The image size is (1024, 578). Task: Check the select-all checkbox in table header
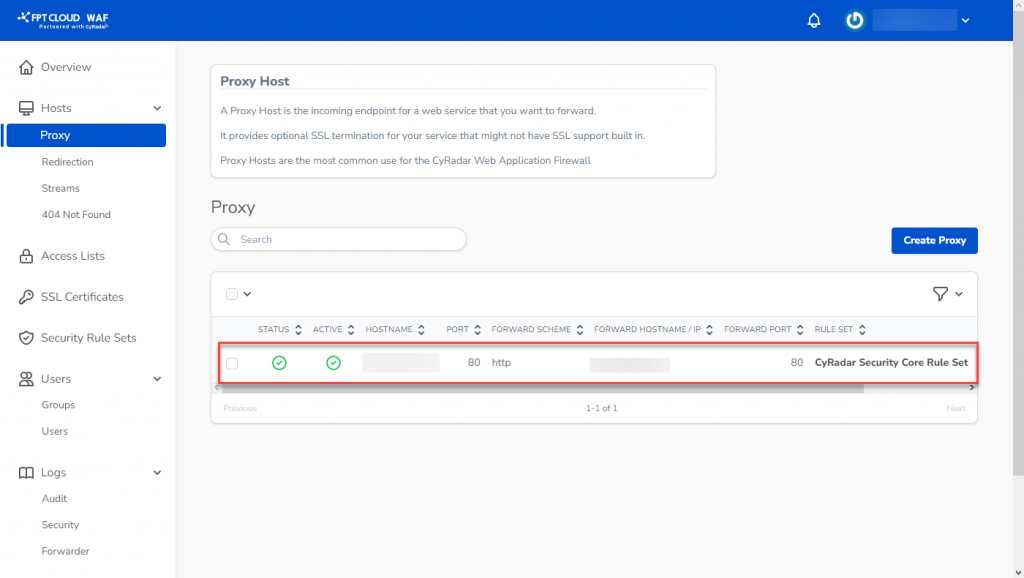pos(232,291)
